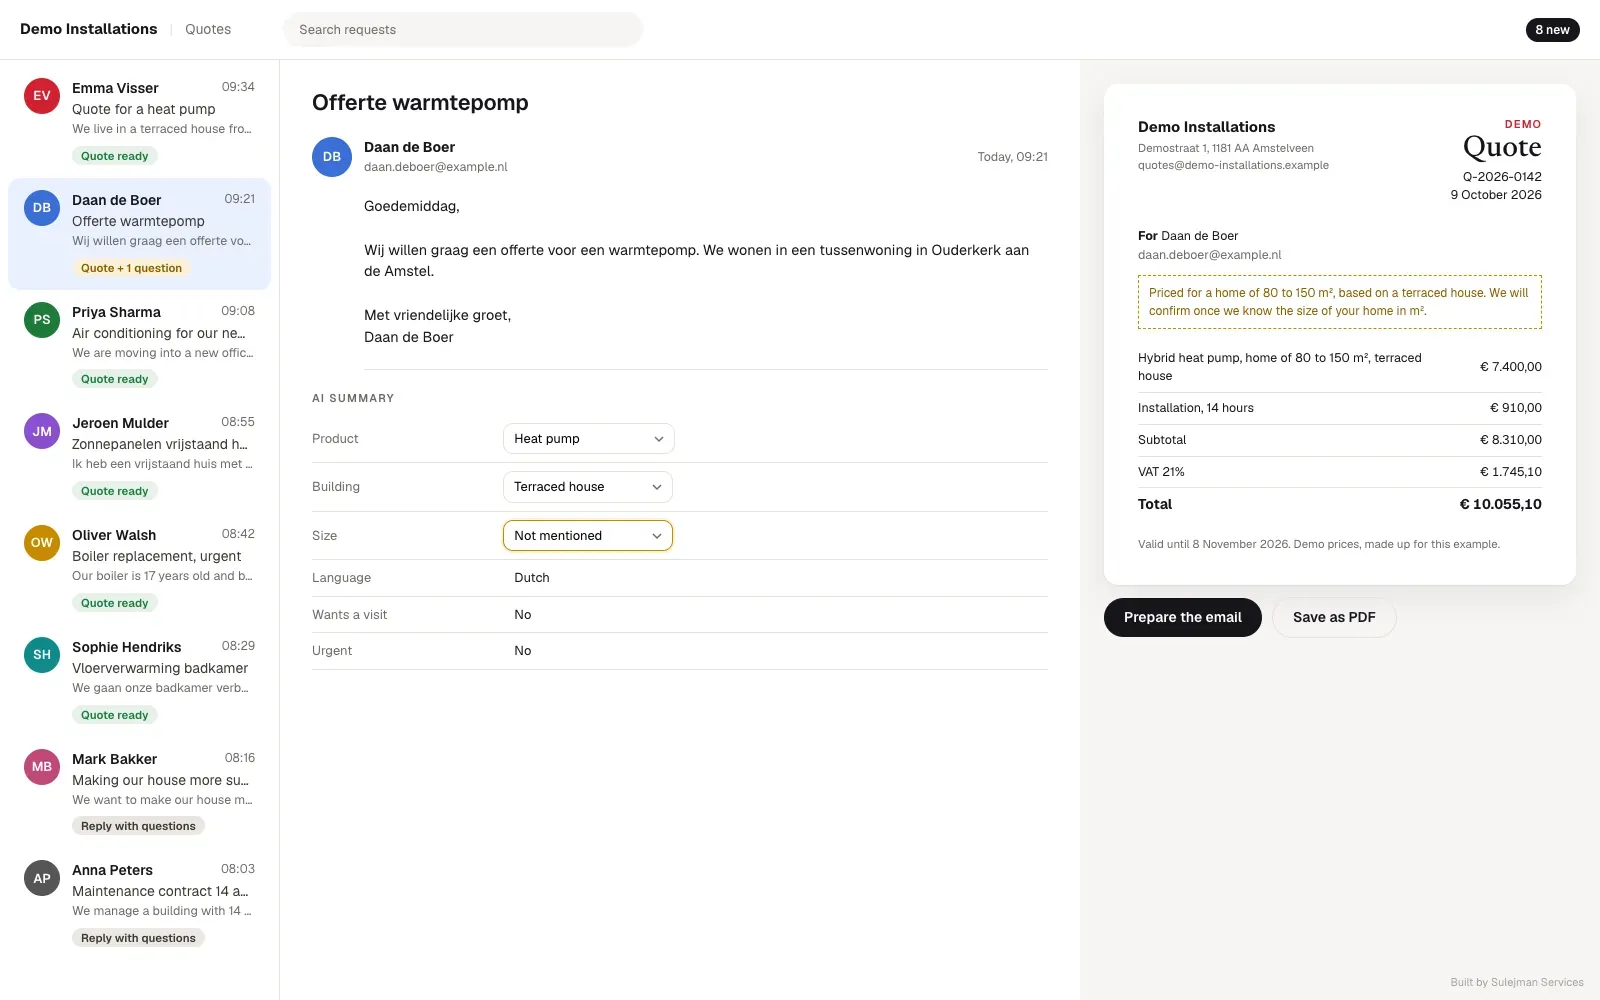Image resolution: width=1600 pixels, height=1000 pixels.
Task: Click Emma Visser's EV avatar
Action: pyautogui.click(x=42, y=96)
